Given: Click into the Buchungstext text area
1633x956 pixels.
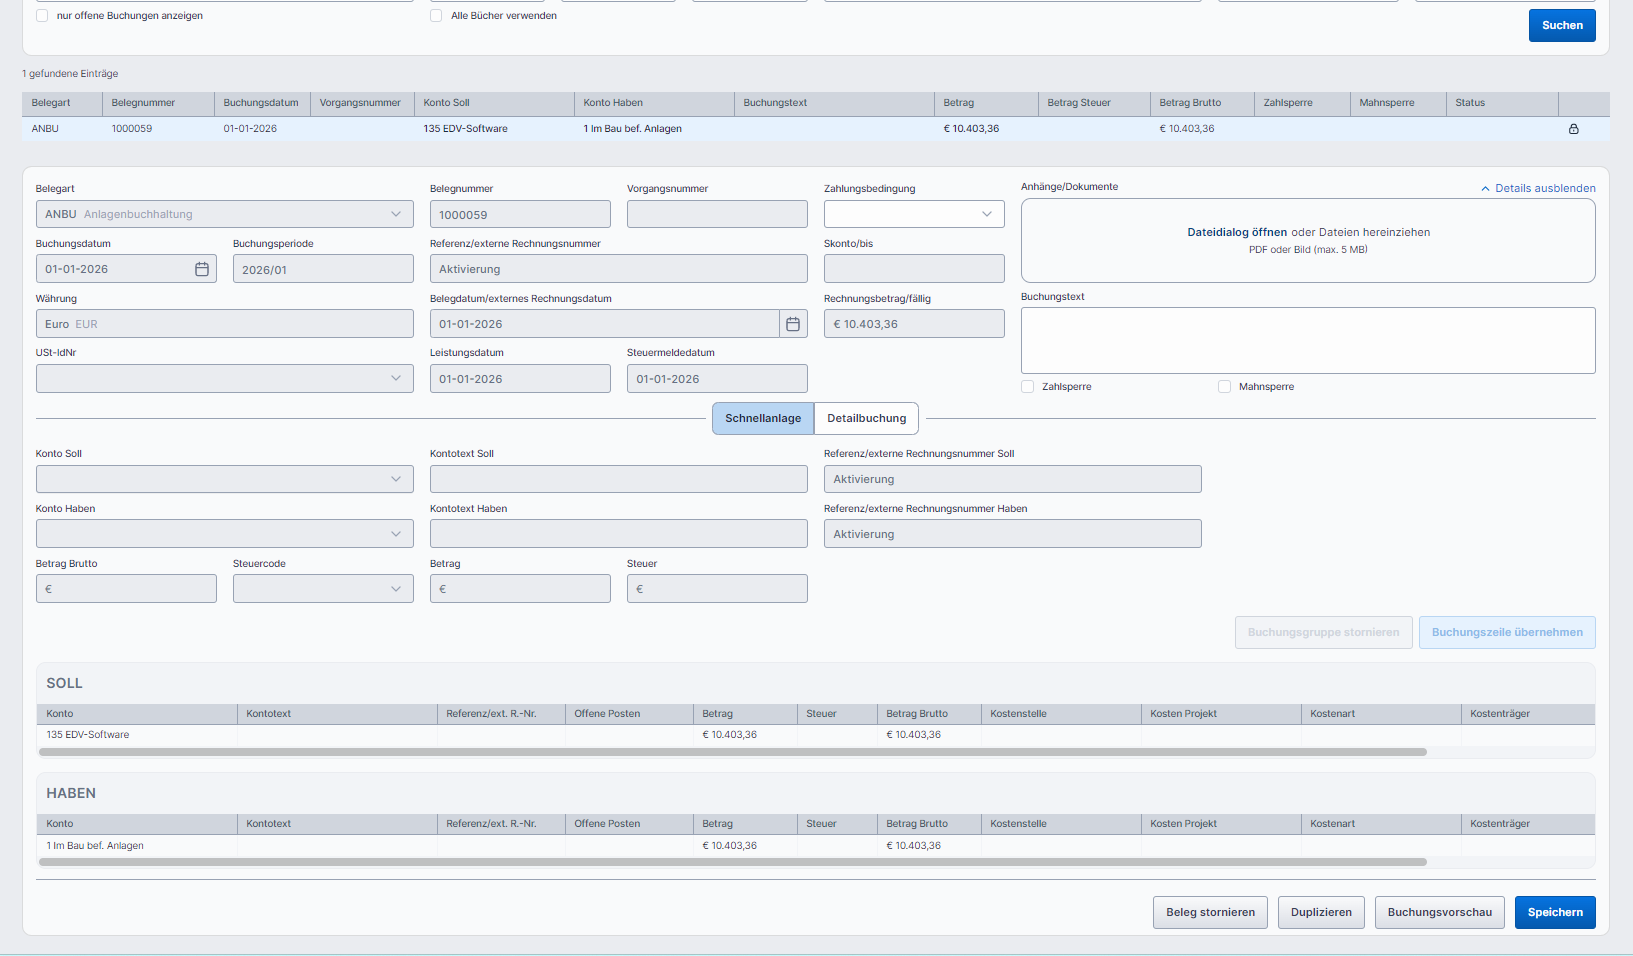Looking at the screenshot, I should click(1307, 340).
